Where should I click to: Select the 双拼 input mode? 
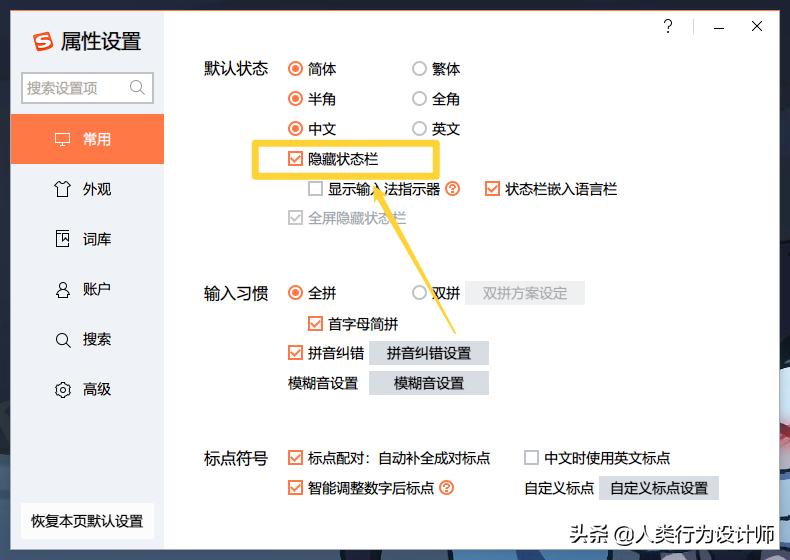pos(419,293)
